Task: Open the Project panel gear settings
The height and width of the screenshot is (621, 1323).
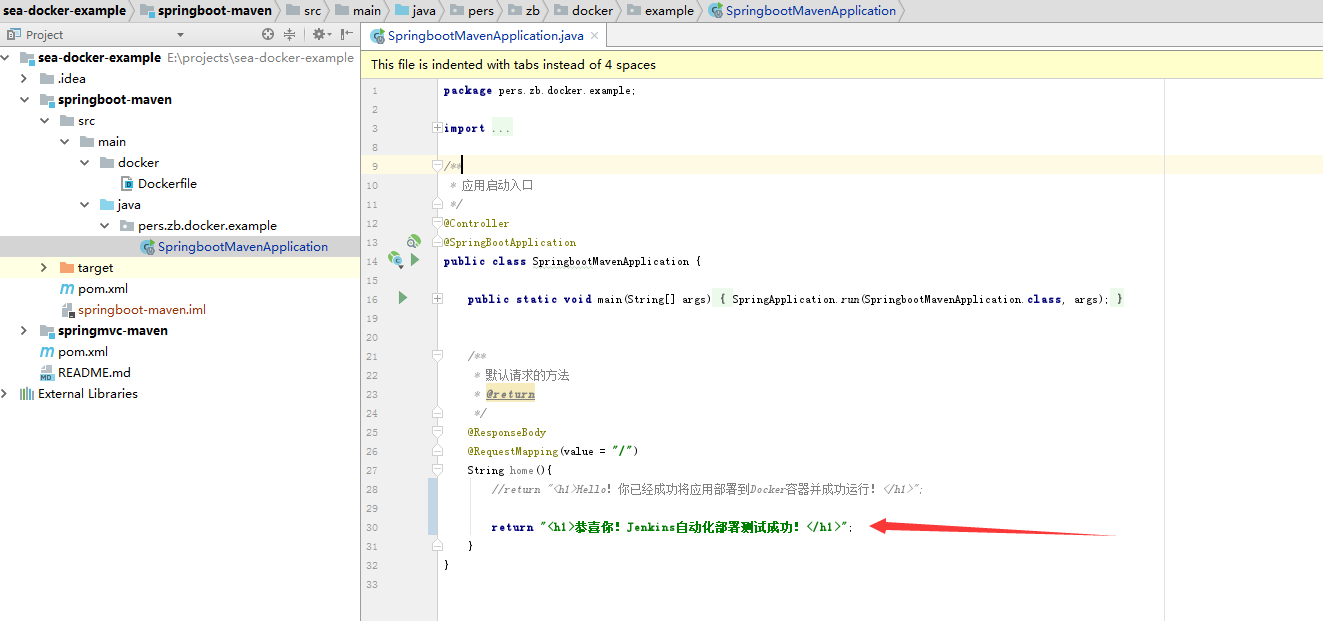Action: 319,34
